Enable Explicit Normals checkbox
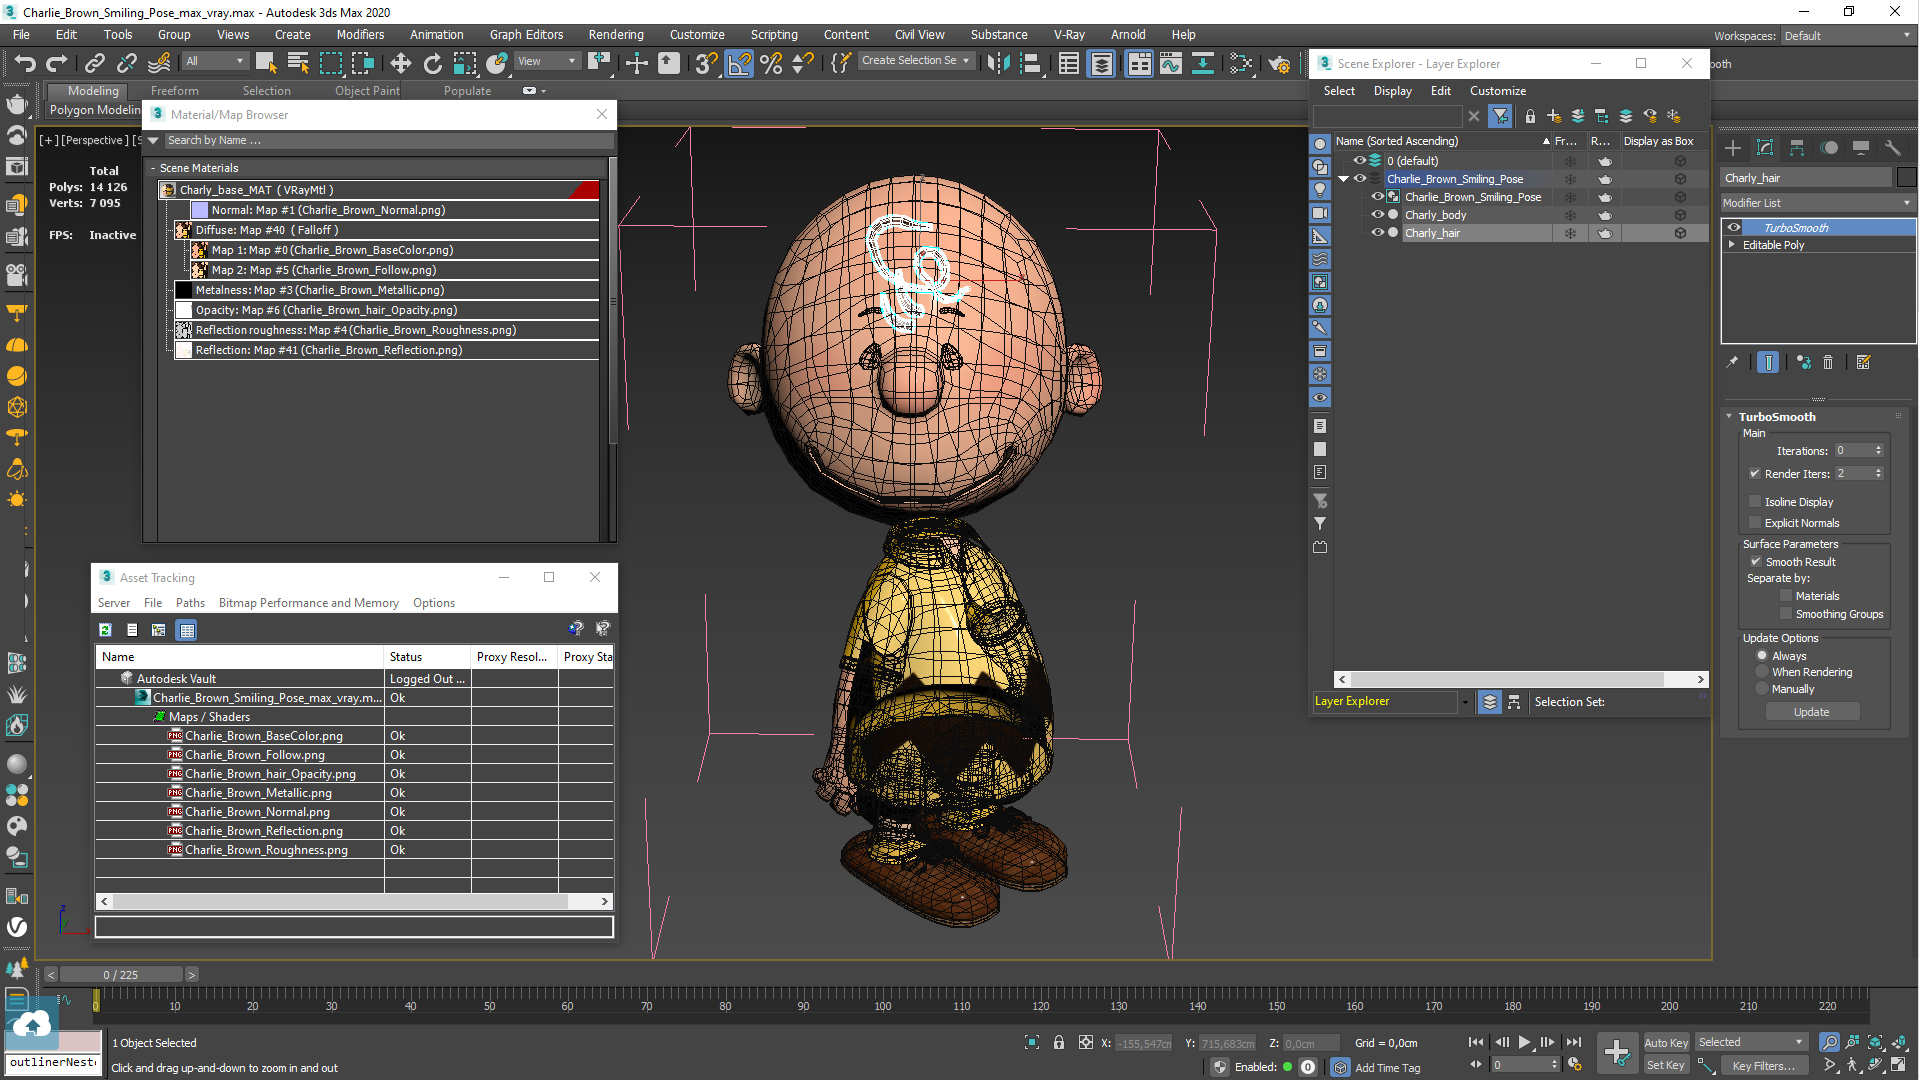 click(1755, 523)
